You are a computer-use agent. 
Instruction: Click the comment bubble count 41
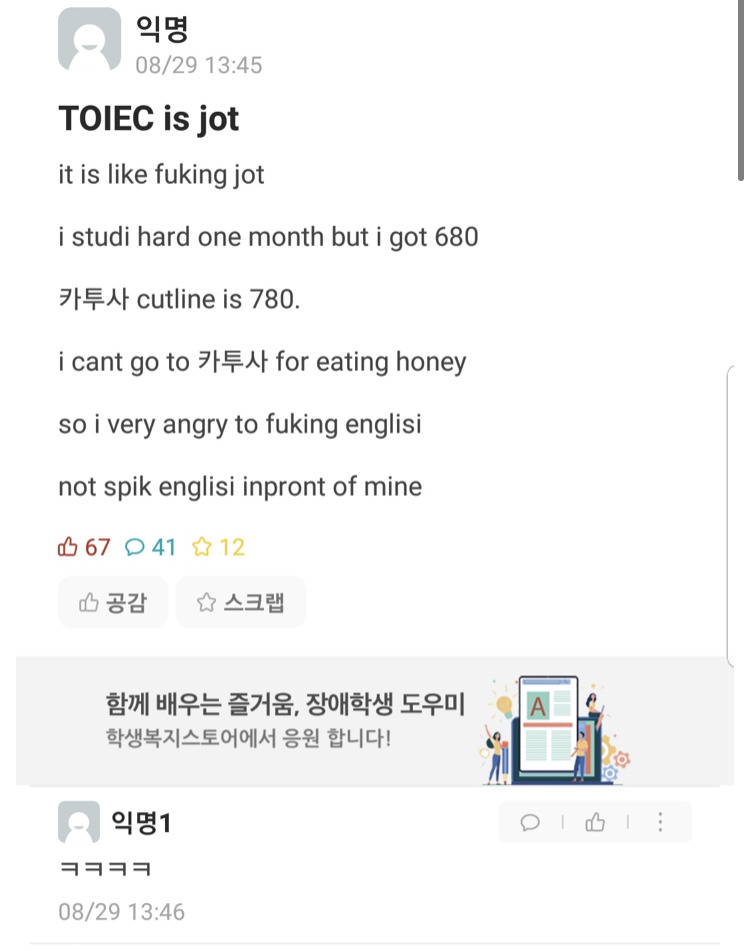[150, 547]
